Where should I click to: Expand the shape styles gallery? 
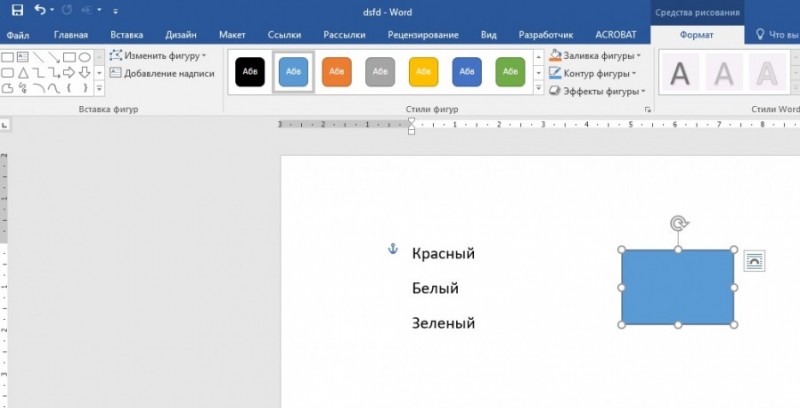(x=538, y=89)
